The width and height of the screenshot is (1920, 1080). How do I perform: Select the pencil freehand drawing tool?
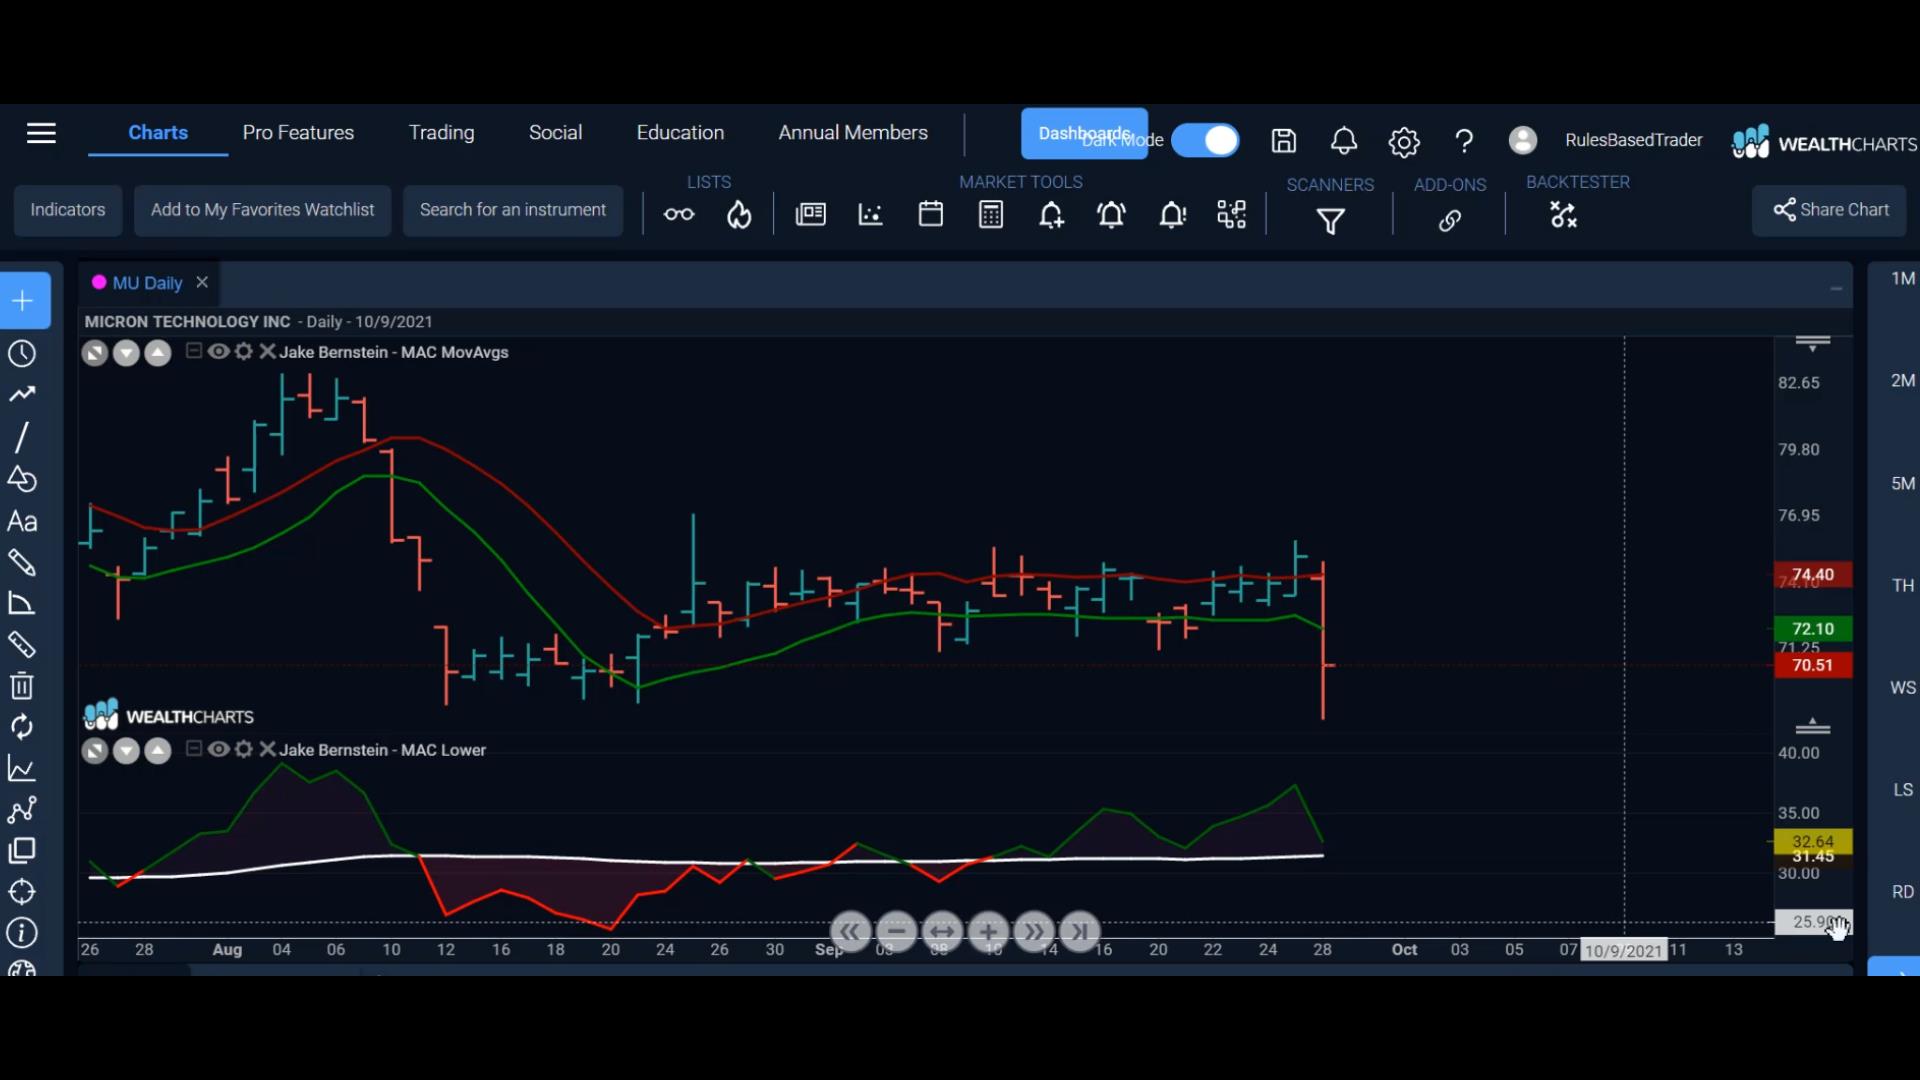click(22, 563)
